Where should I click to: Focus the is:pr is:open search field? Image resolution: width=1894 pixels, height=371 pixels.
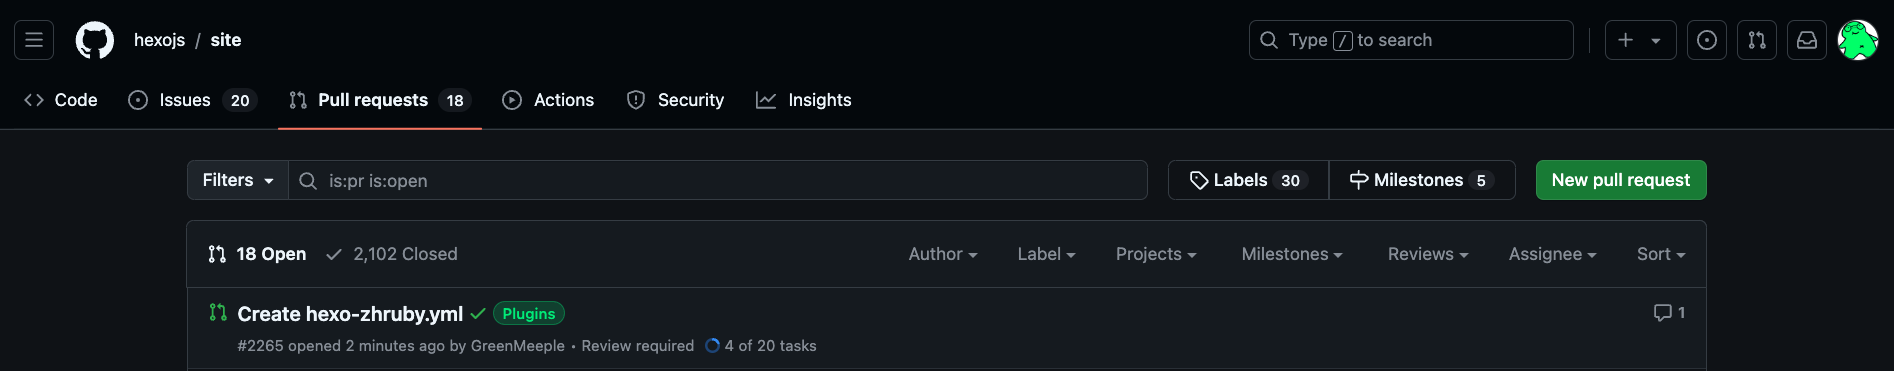[x=718, y=180]
